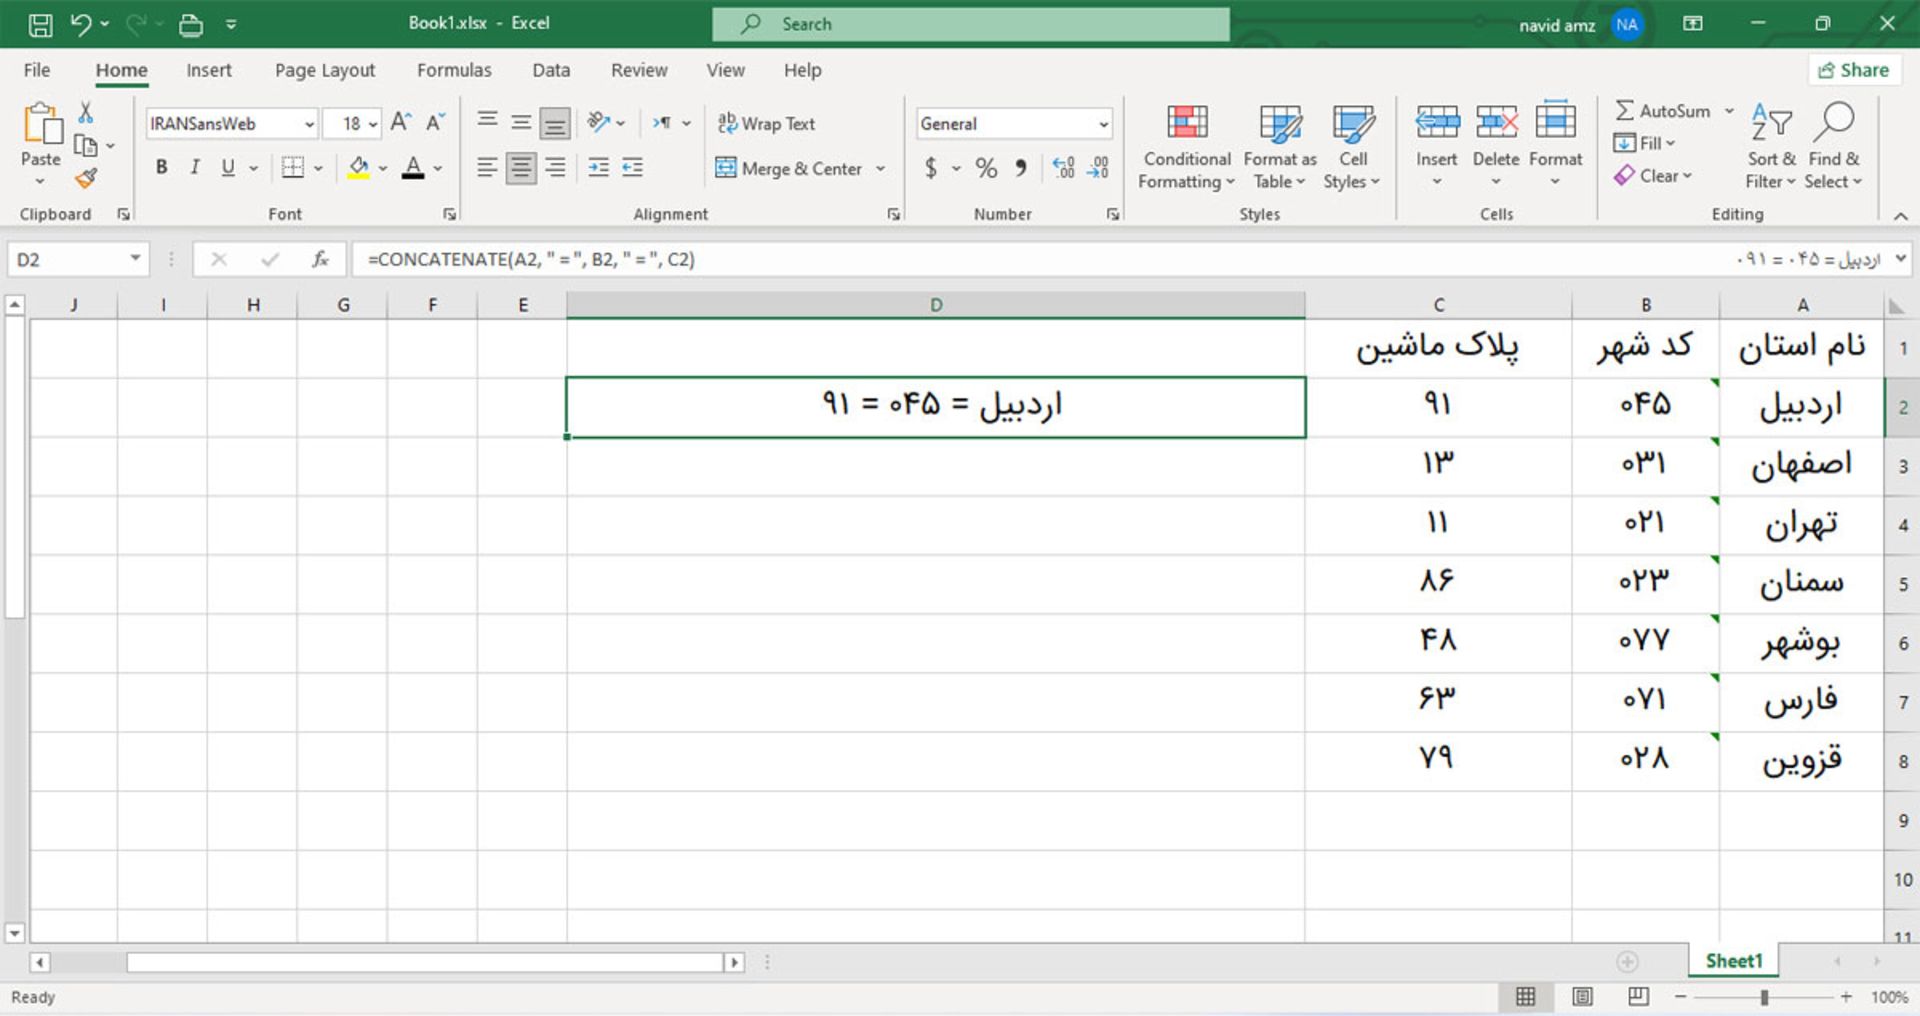Image resolution: width=1920 pixels, height=1016 pixels.
Task: Switch to the Formulas ribbon tab
Action: point(455,70)
